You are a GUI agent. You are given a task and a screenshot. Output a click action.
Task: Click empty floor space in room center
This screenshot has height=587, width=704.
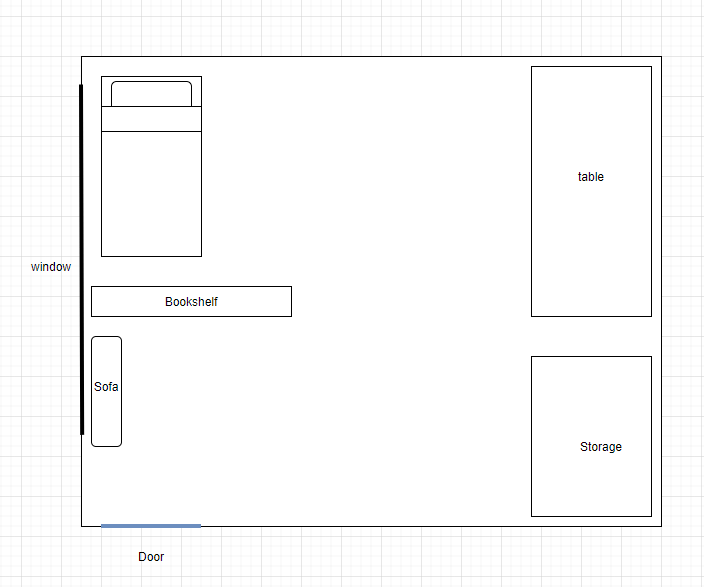(400, 300)
